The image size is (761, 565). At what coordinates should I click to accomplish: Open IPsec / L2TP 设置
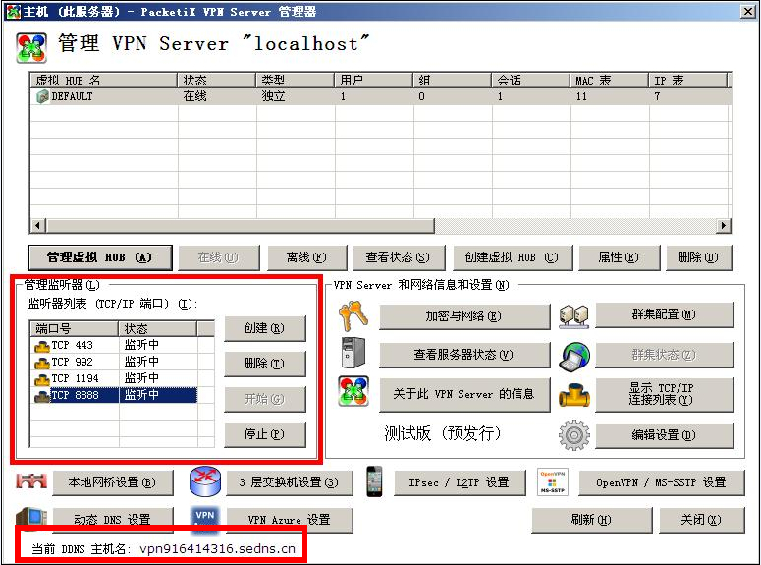(x=459, y=482)
